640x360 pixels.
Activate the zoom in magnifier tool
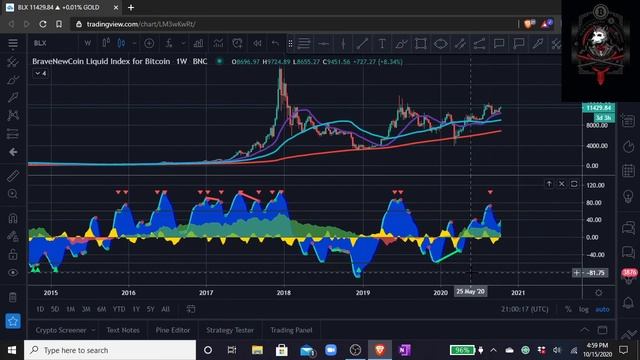tap(13, 194)
